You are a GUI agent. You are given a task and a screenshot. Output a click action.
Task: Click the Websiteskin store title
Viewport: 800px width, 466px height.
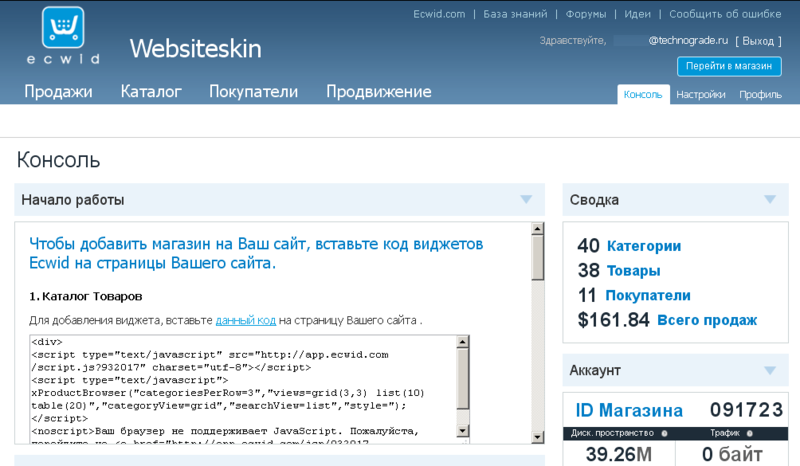point(195,48)
